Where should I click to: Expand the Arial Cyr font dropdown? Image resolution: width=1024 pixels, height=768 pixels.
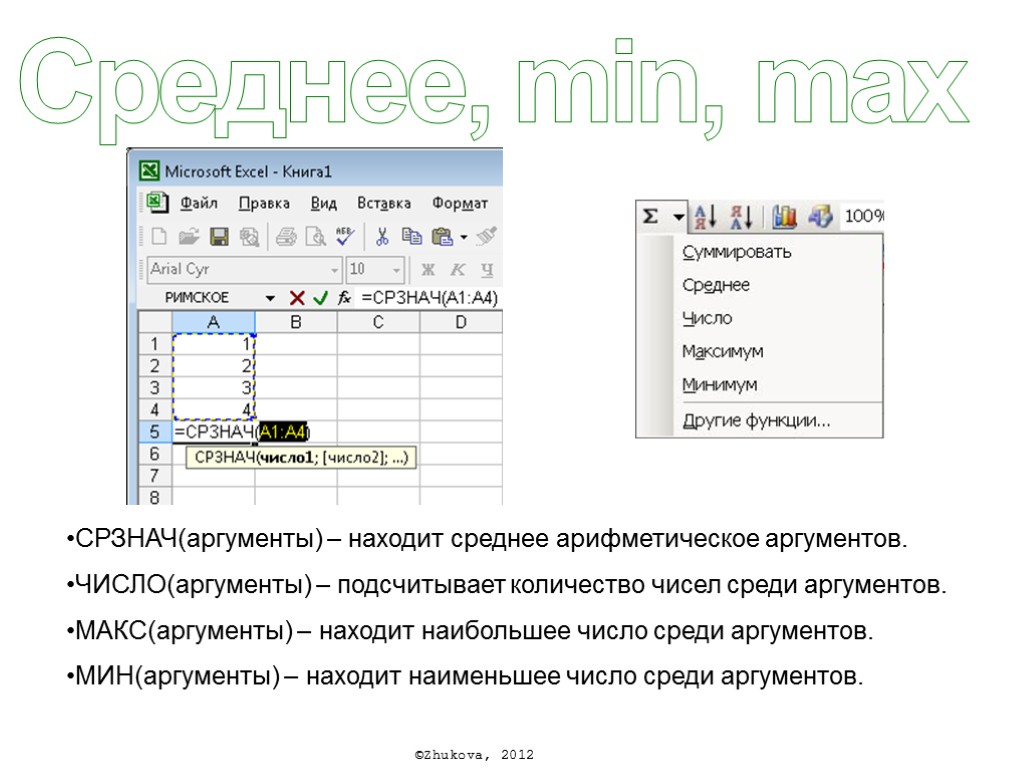pyautogui.click(x=334, y=270)
